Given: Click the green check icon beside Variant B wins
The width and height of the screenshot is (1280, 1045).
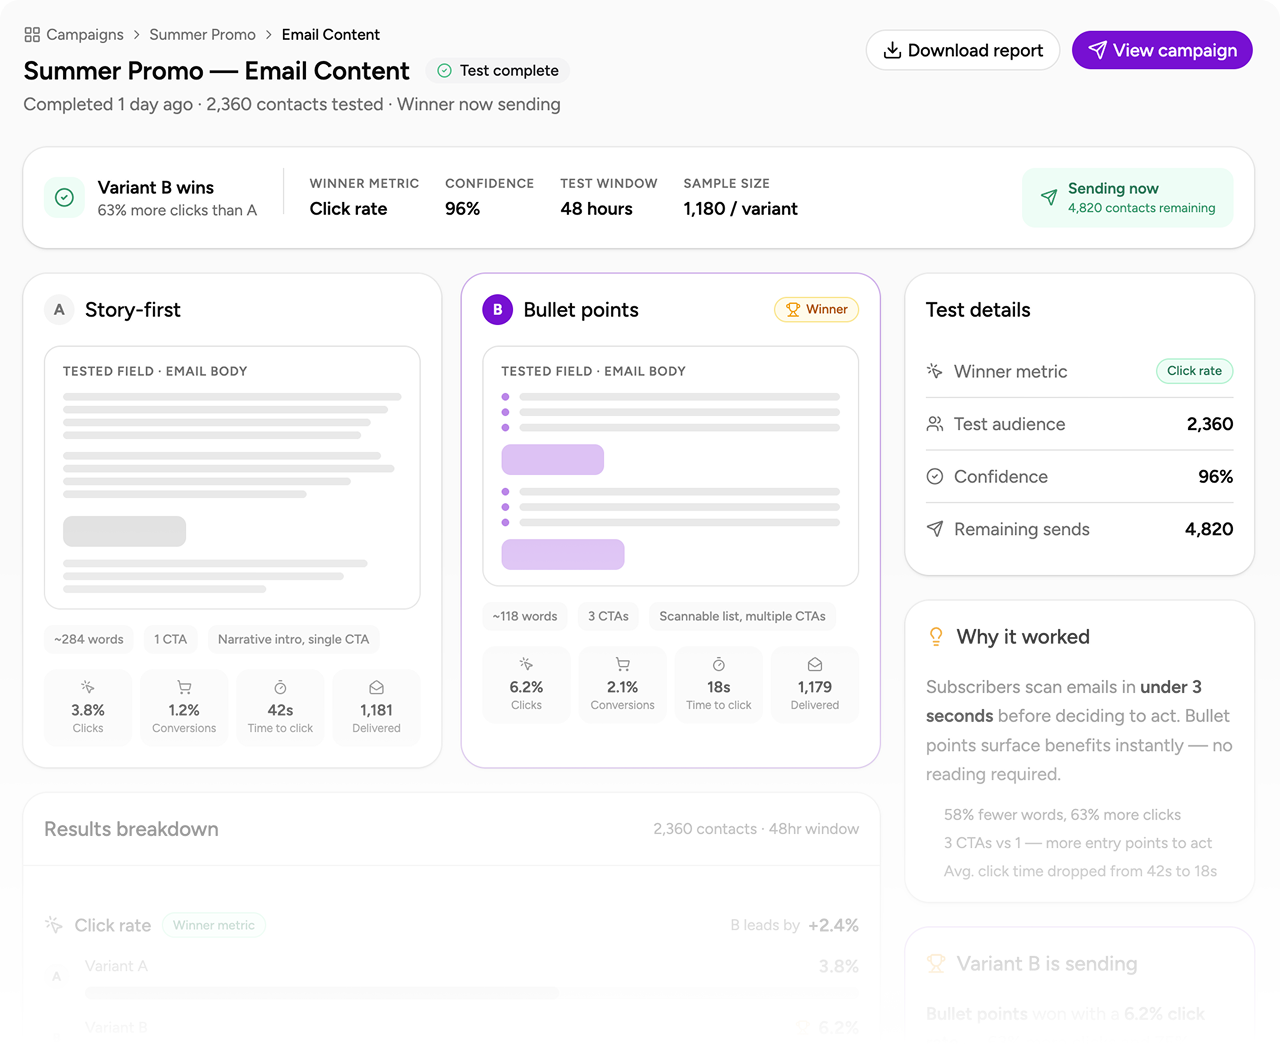Looking at the screenshot, I should coord(64,197).
